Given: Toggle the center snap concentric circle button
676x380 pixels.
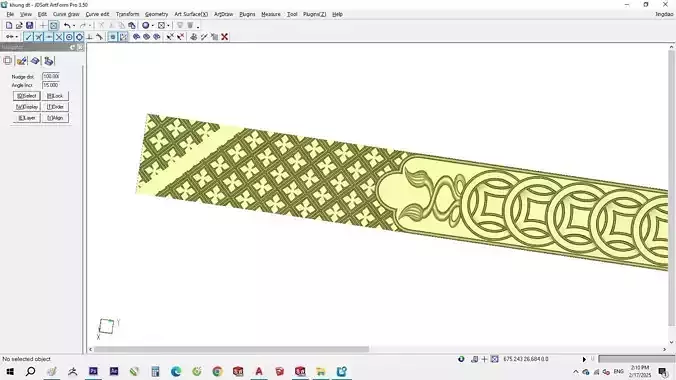Looking at the screenshot, I should coord(69,37).
